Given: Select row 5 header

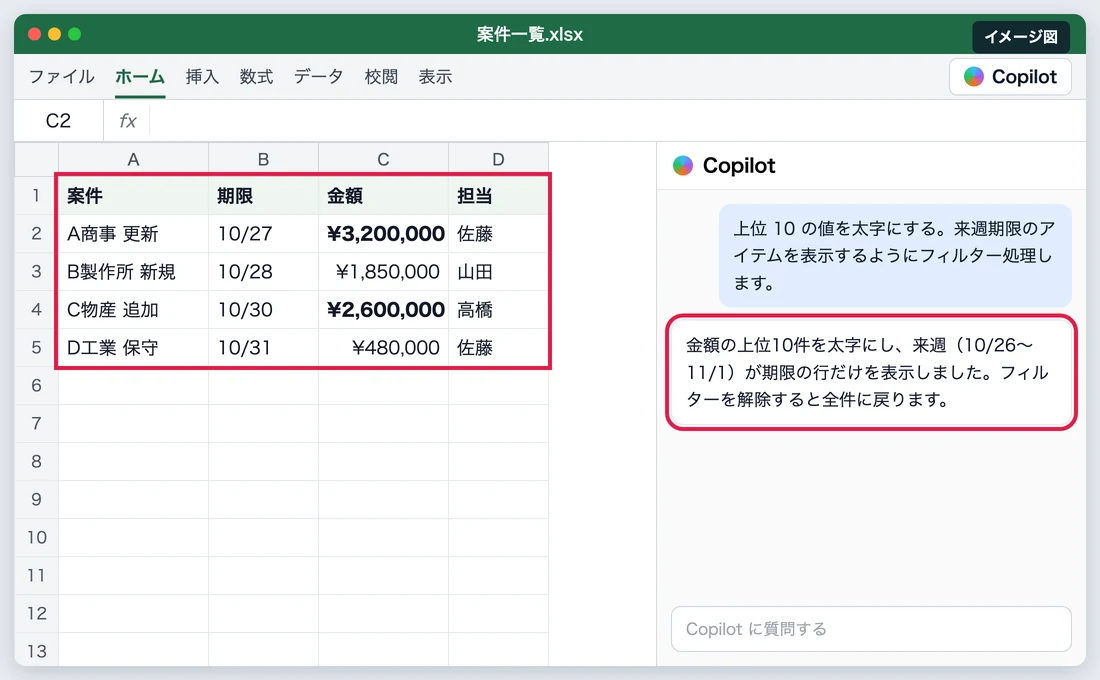Looking at the screenshot, I should point(36,347).
